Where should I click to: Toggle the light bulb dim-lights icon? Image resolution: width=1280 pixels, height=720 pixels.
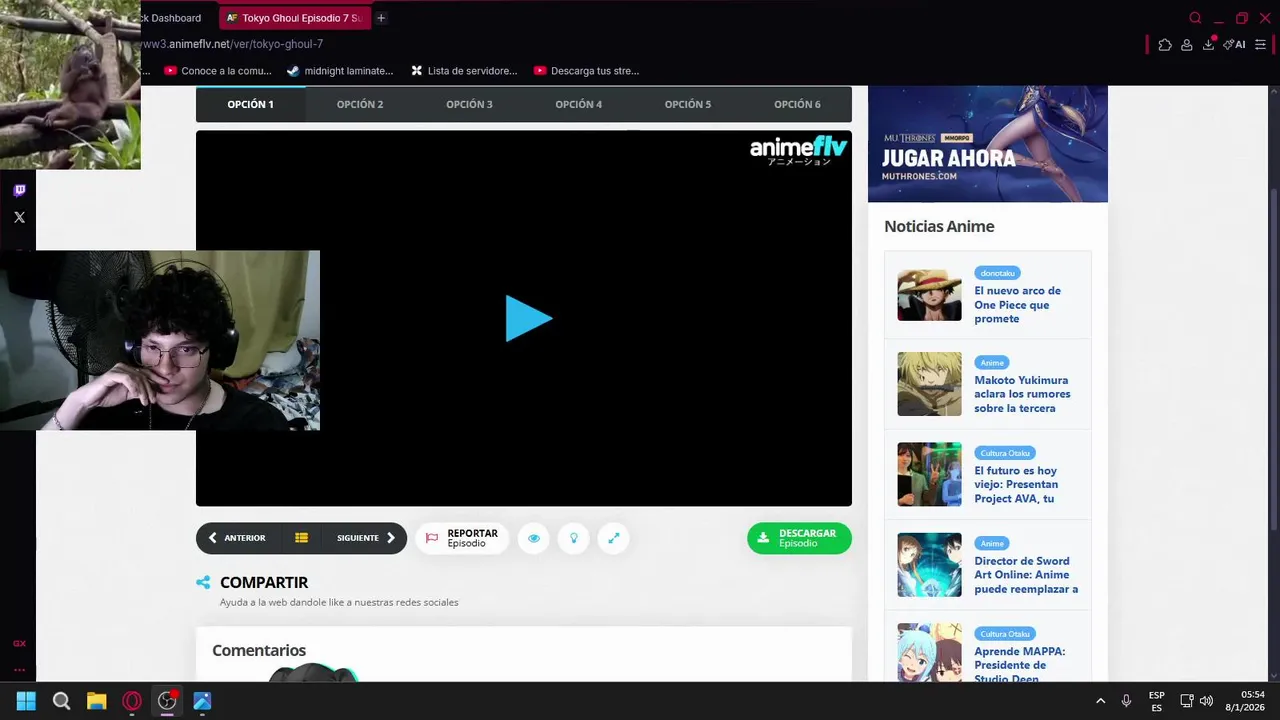click(574, 538)
